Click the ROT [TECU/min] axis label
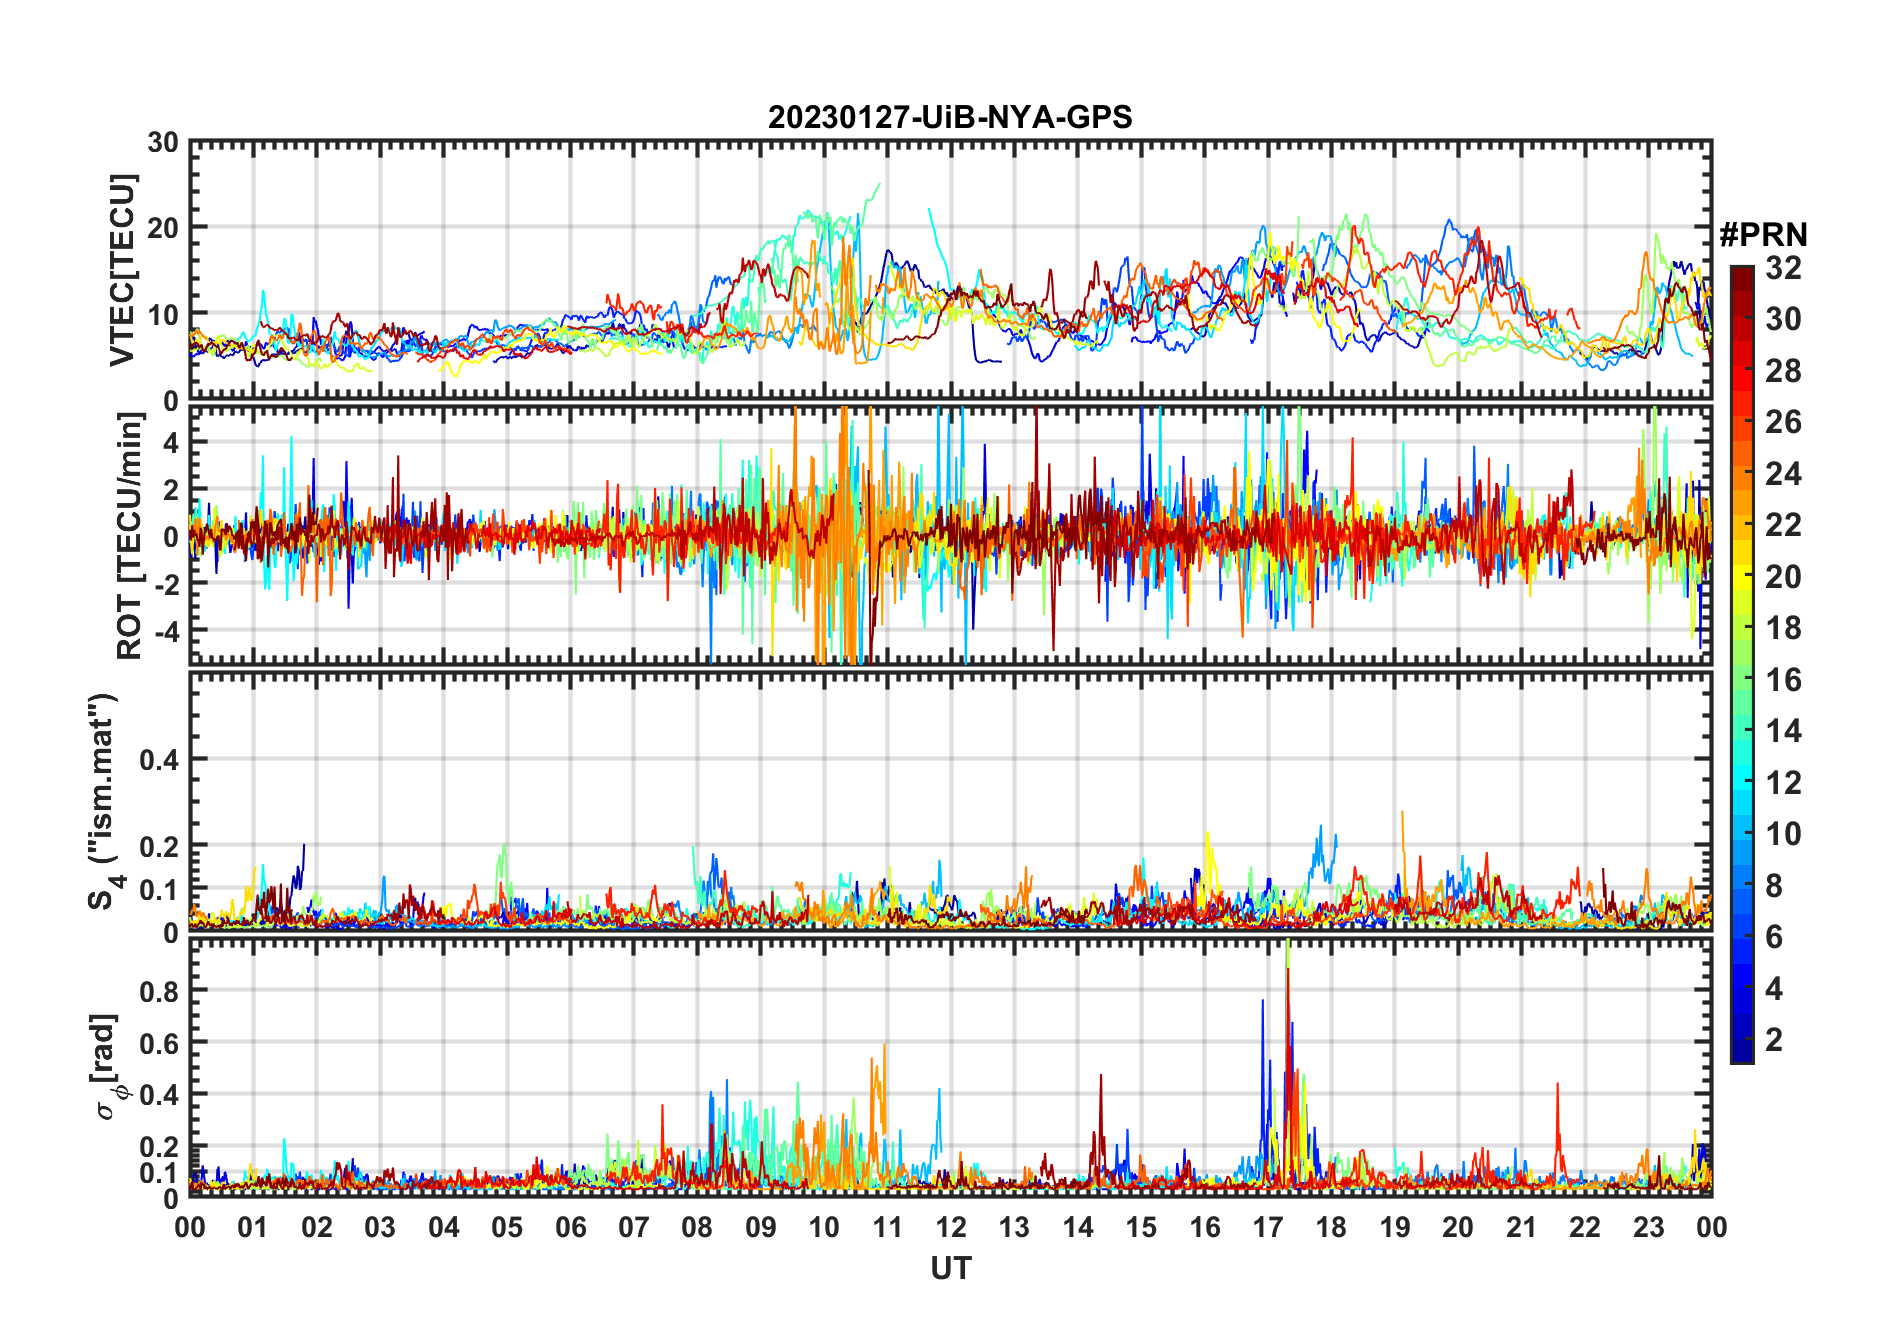 click(x=130, y=536)
